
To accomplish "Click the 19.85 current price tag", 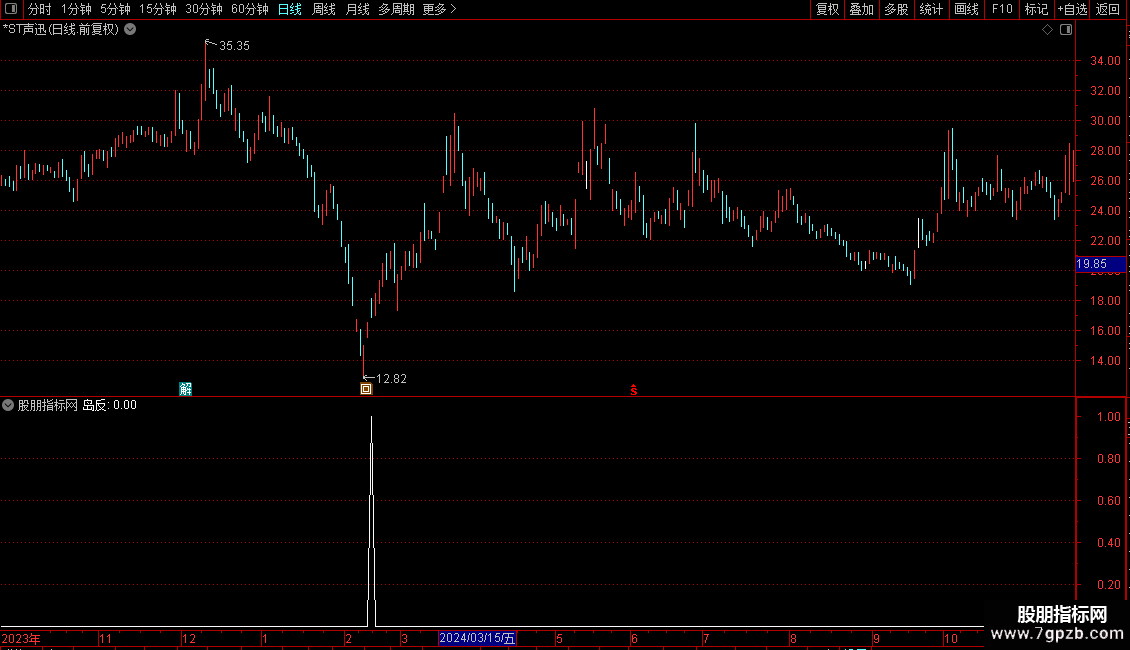I will [x=1100, y=264].
